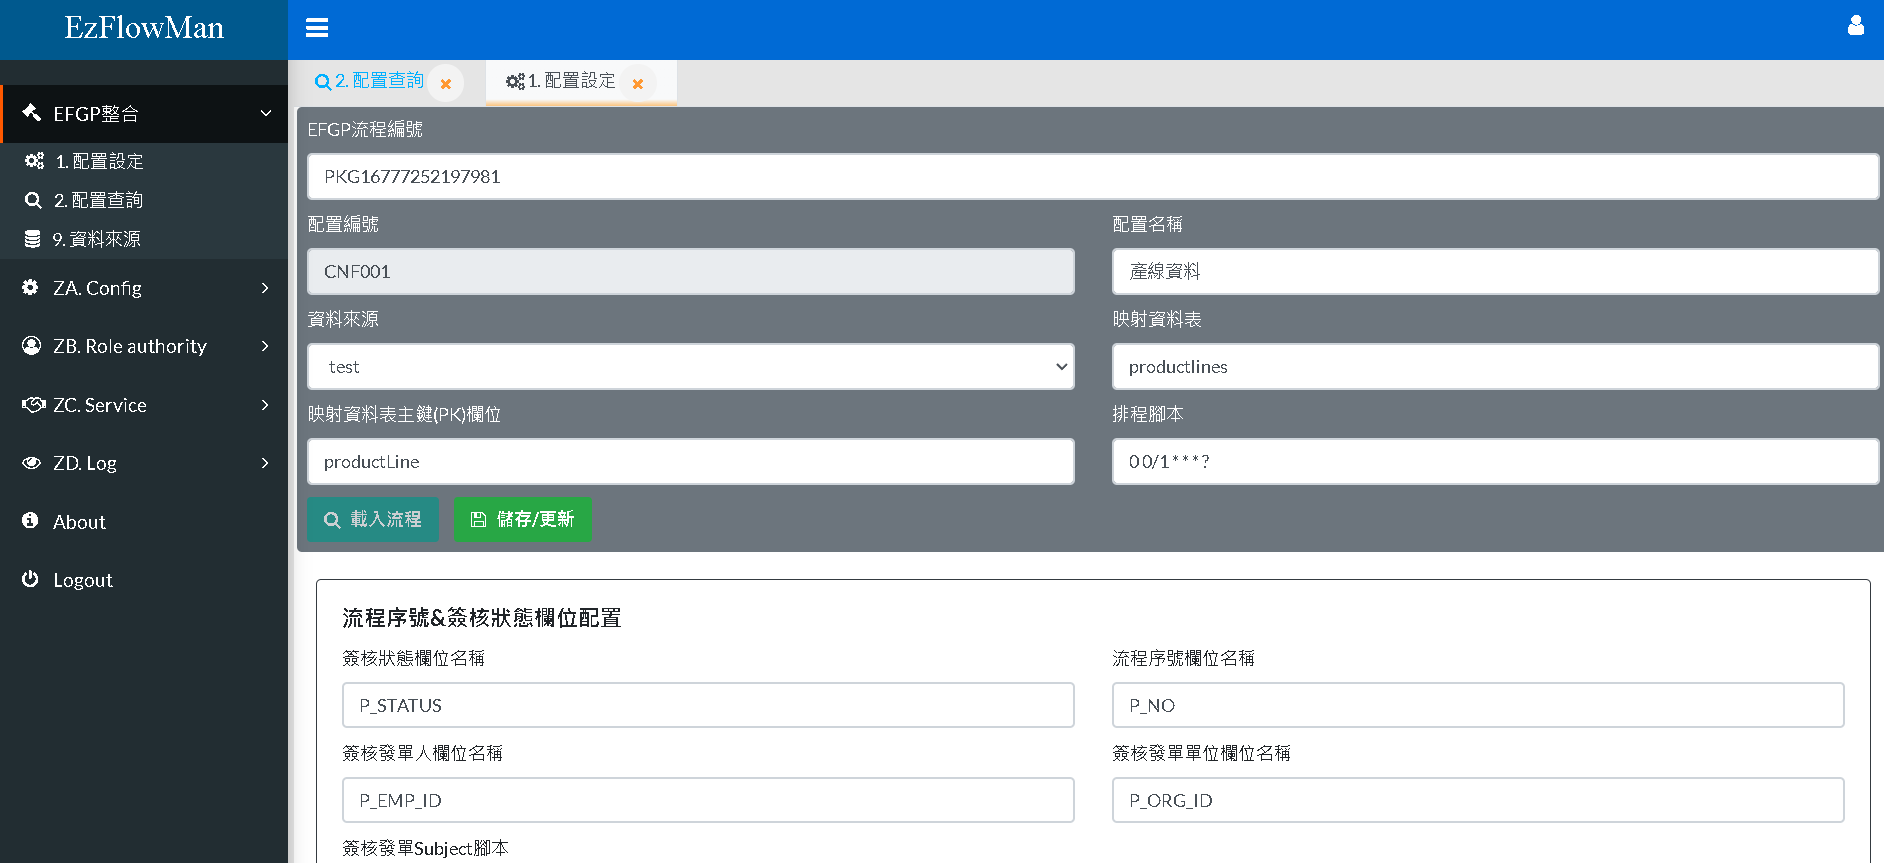
Task: Click the save icon in 儲存/更新 button
Action: 478,520
